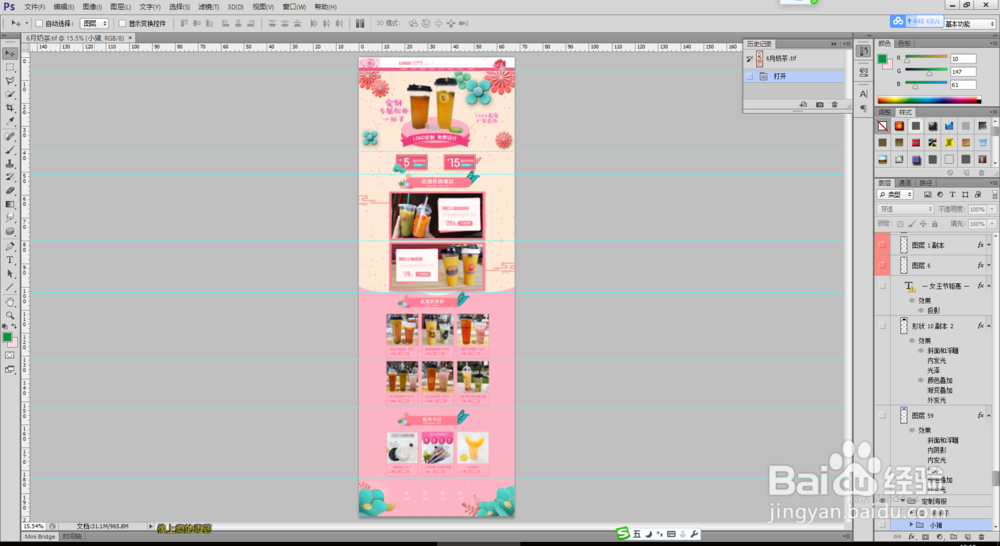This screenshot has width=1000, height=546.
Task: Click the R channel color slider
Action: tap(927, 58)
